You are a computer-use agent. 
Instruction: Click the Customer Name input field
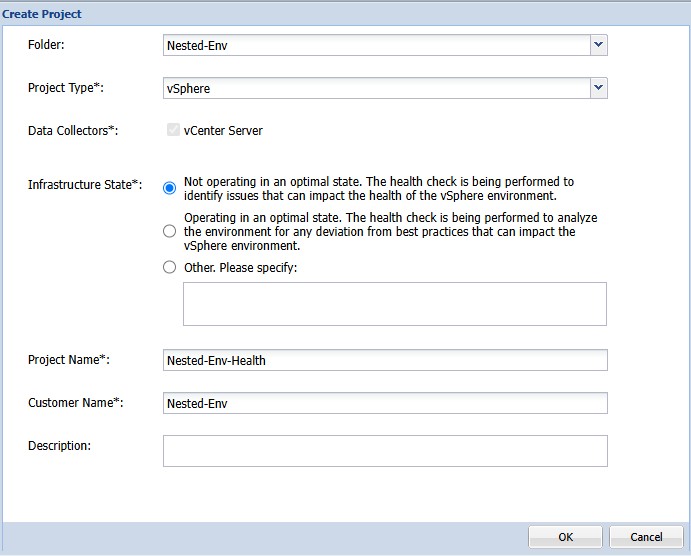coord(385,403)
